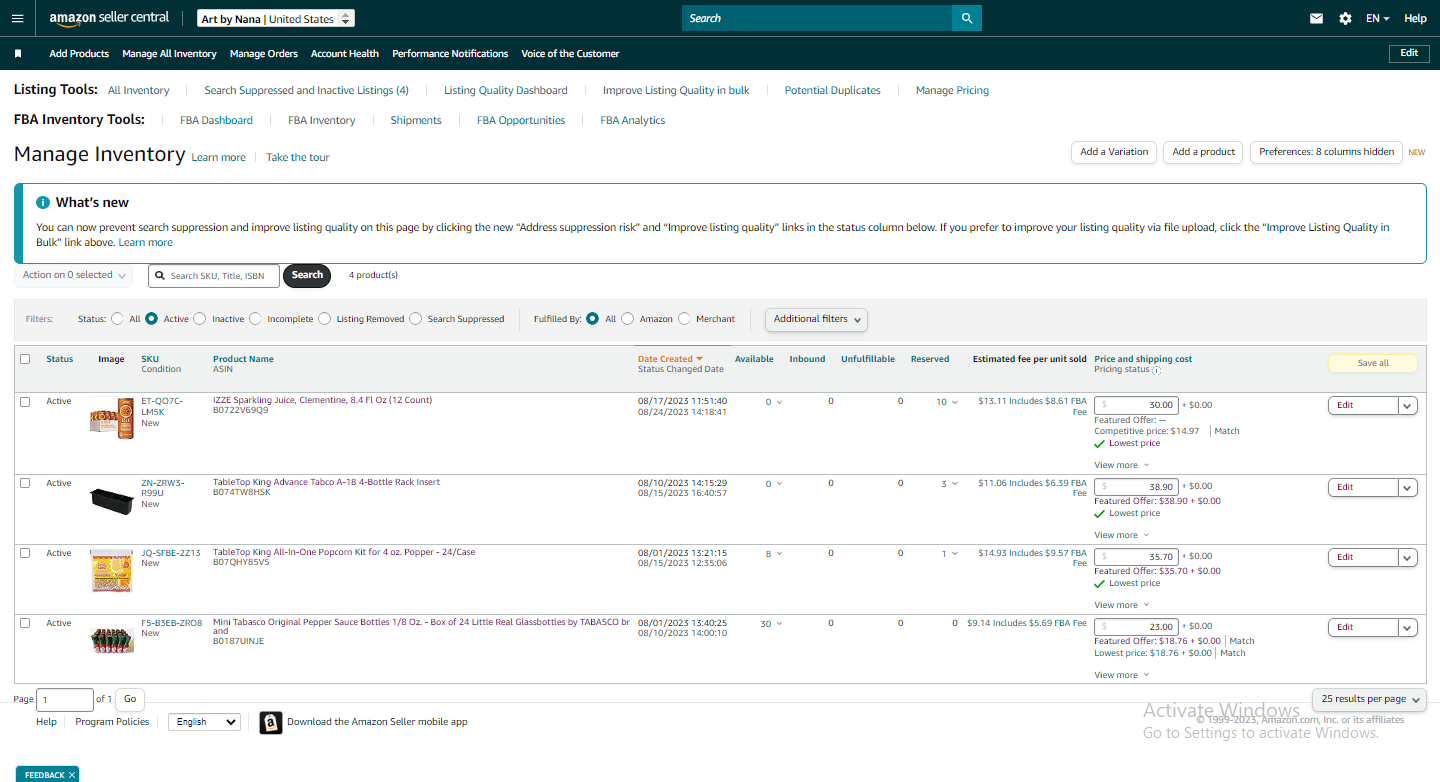Select the ZN-ZRW3-R99U row checkbox

25,483
